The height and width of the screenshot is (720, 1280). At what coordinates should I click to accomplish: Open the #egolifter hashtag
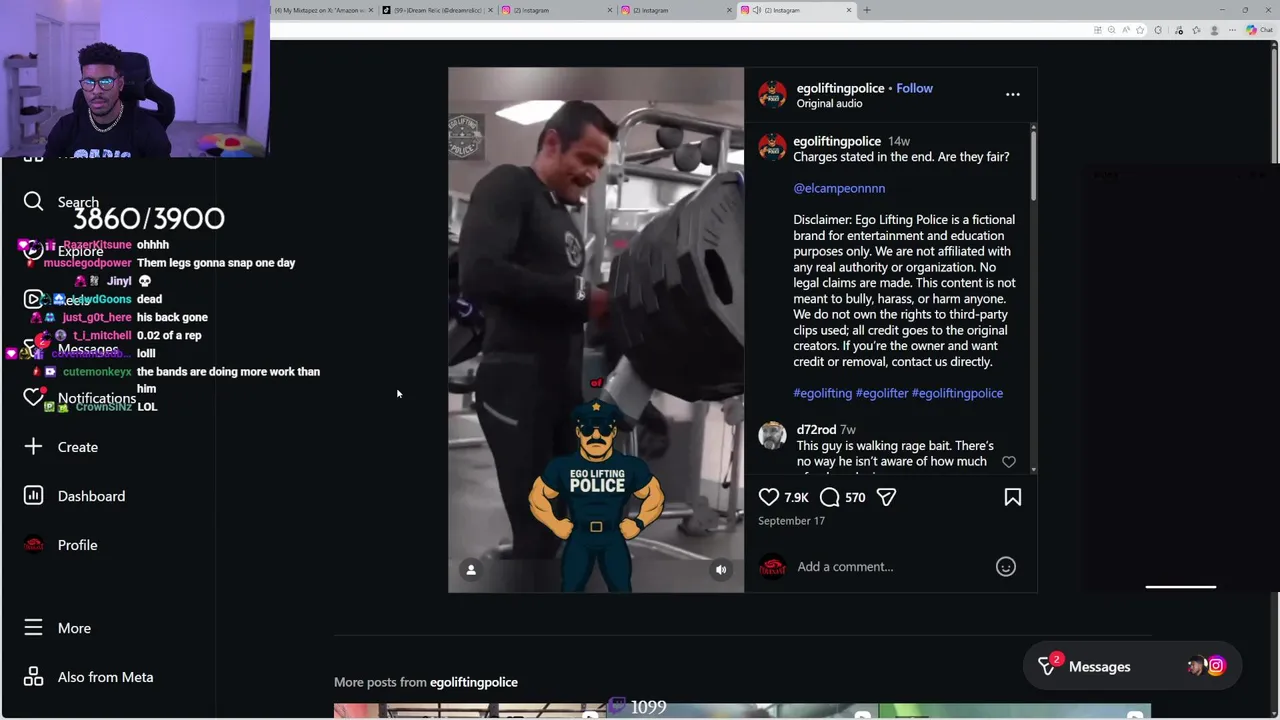(881, 393)
